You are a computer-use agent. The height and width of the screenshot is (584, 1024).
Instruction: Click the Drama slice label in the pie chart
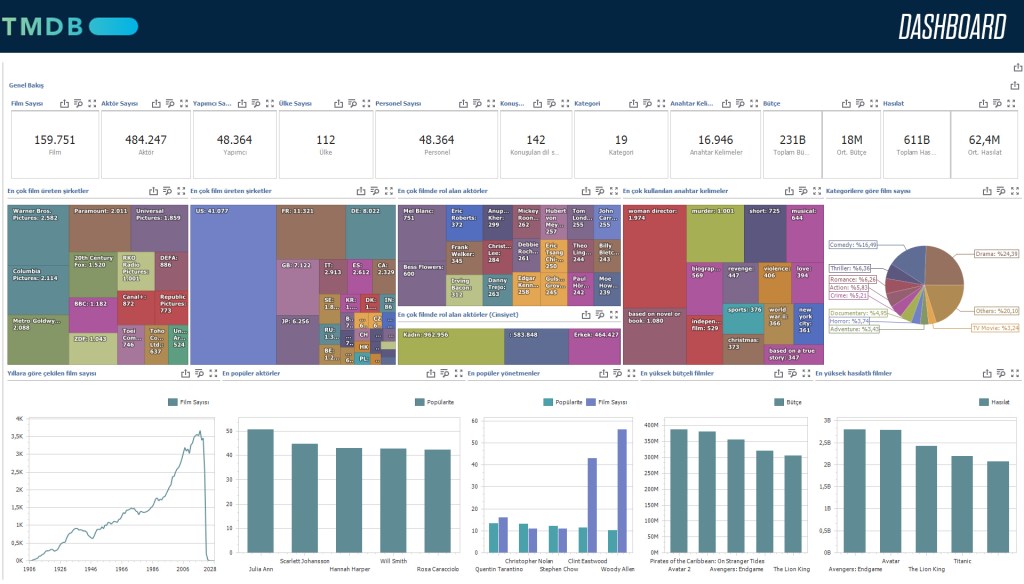click(996, 254)
